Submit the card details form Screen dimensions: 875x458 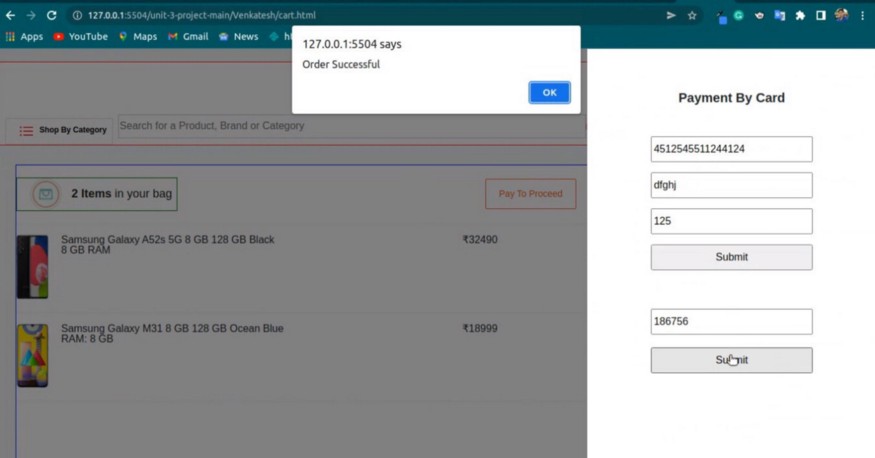[x=731, y=257]
